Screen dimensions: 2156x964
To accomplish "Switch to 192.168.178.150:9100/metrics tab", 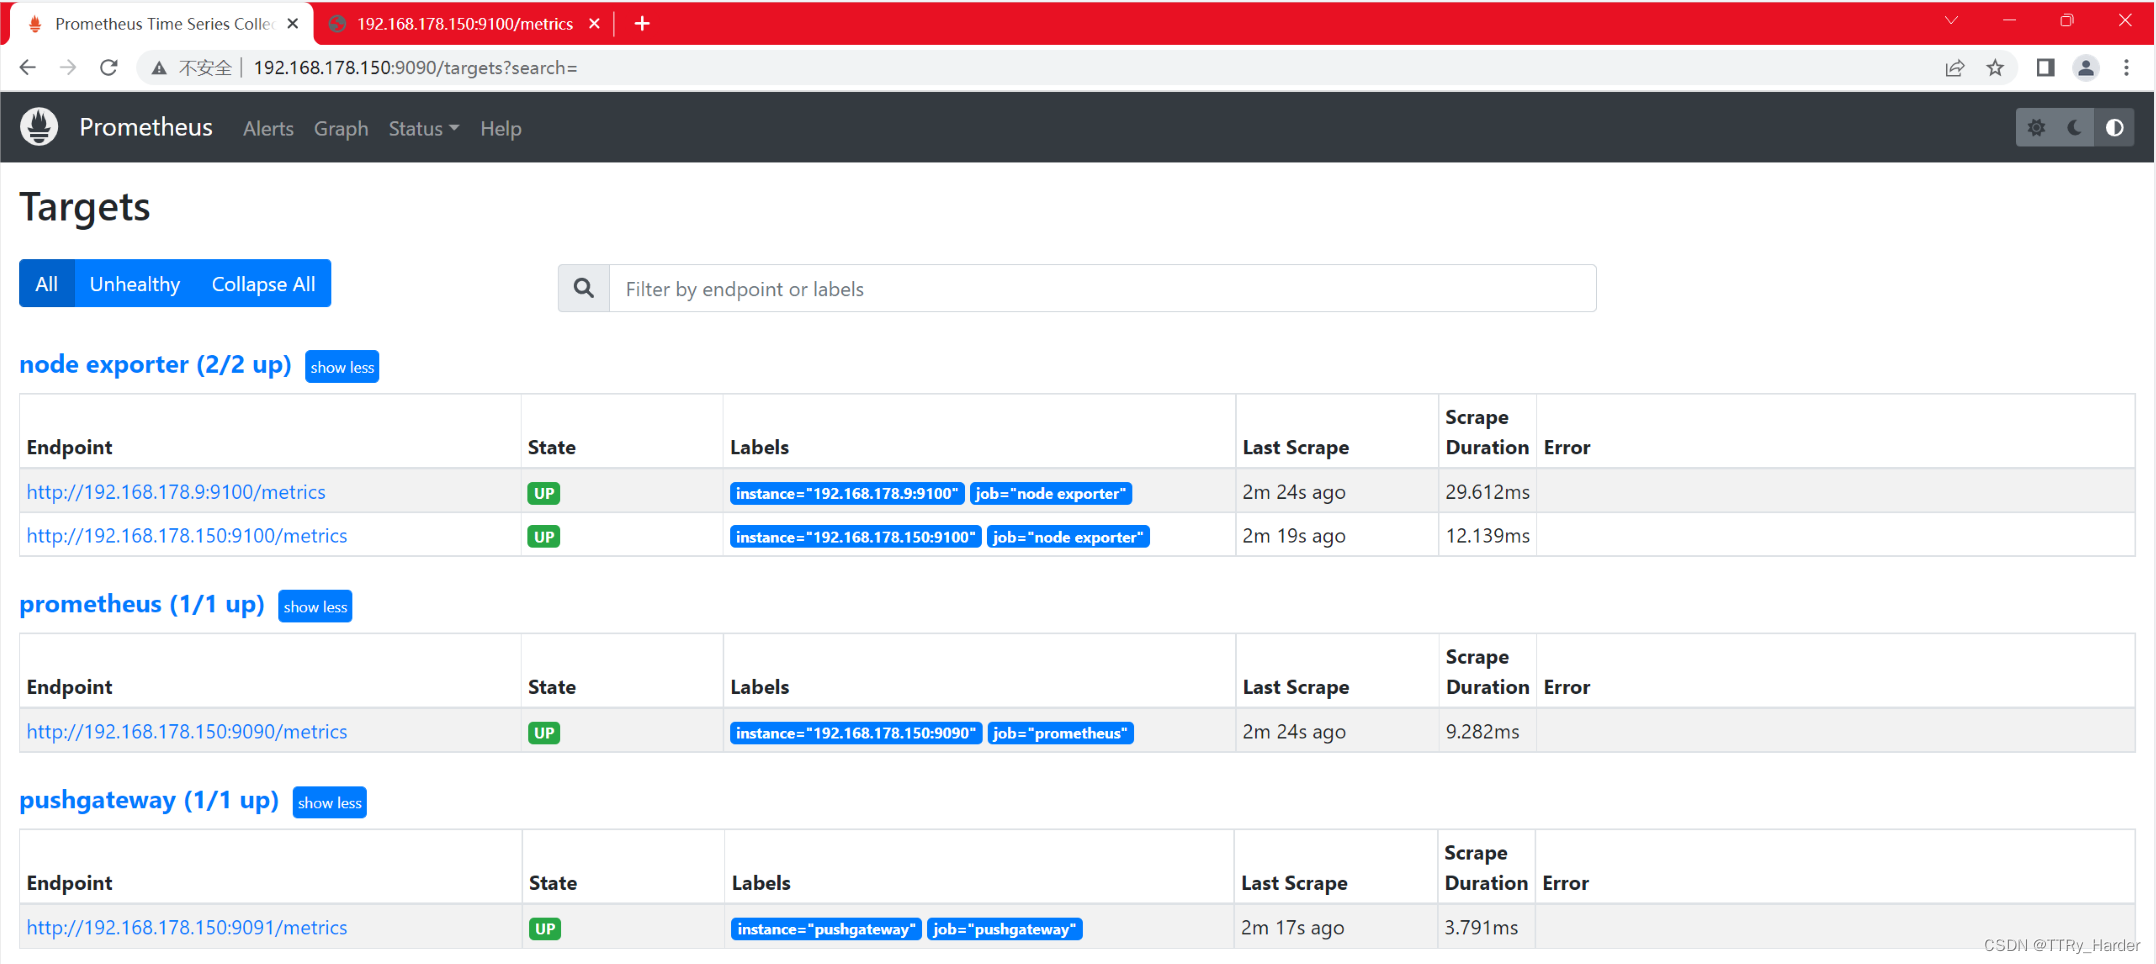I will (465, 23).
